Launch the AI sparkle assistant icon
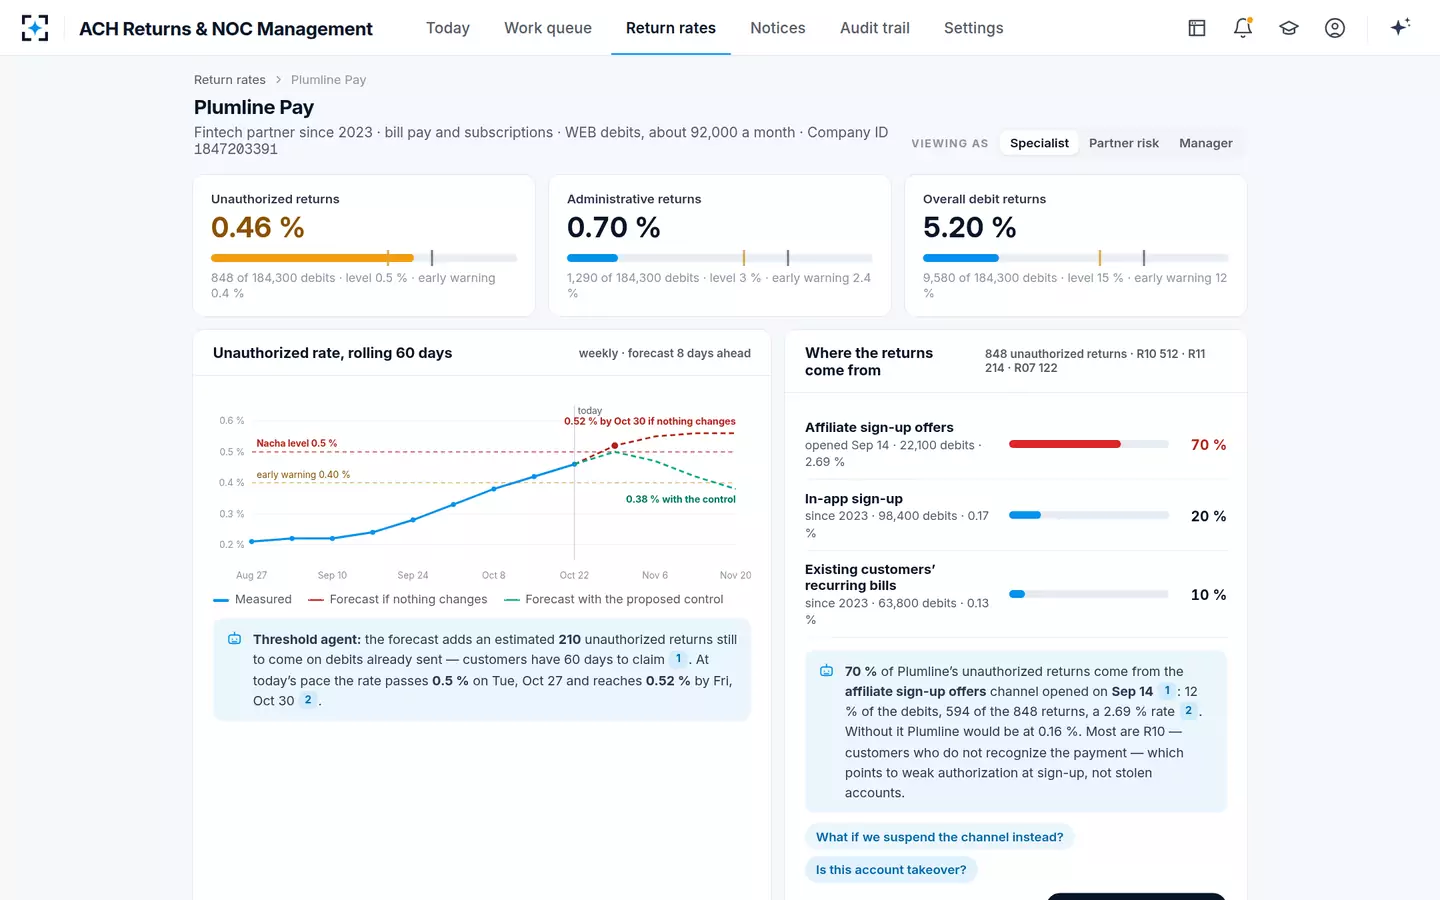 [1400, 27]
